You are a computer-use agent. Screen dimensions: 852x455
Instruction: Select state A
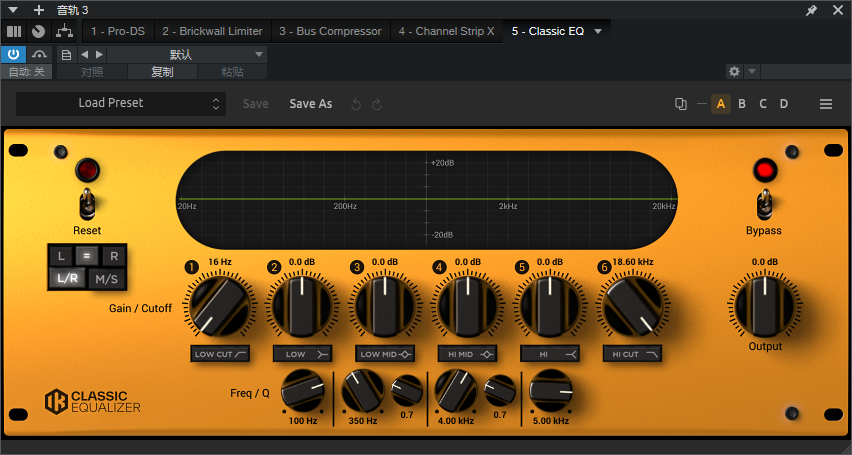click(721, 104)
